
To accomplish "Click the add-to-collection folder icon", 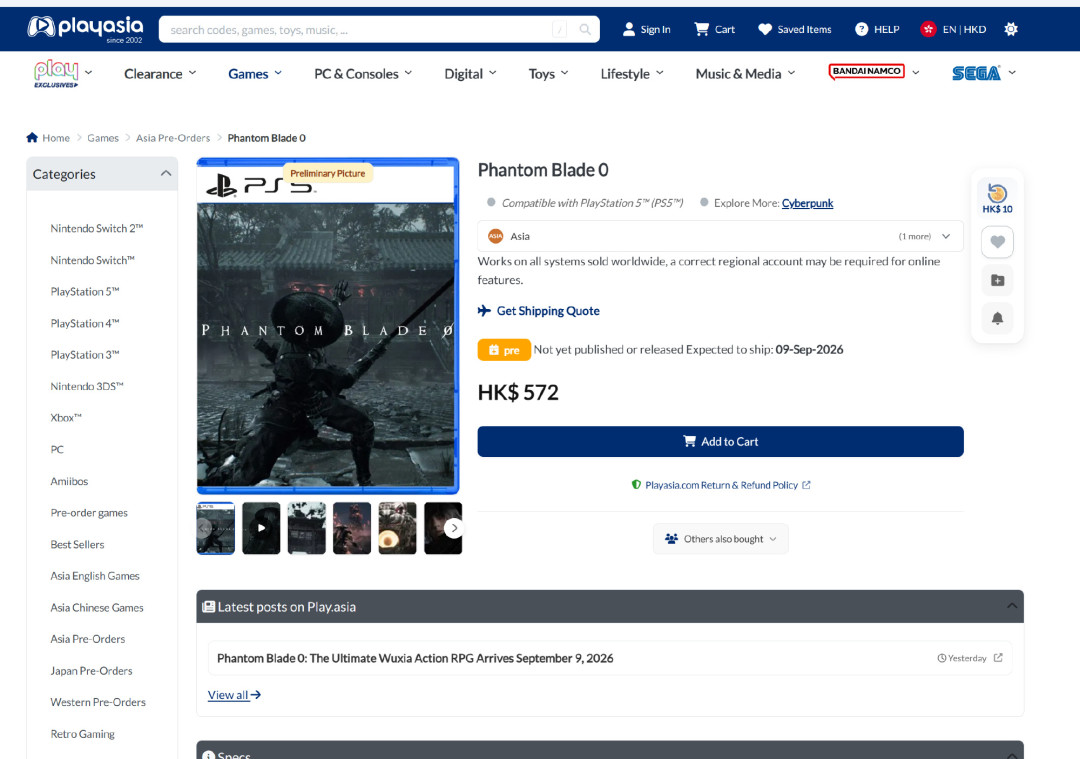I will pos(997,280).
